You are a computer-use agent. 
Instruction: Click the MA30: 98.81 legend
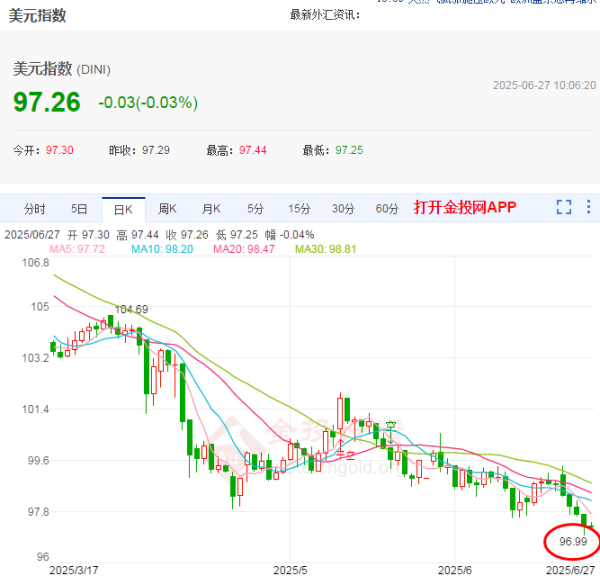pyautogui.click(x=326, y=249)
